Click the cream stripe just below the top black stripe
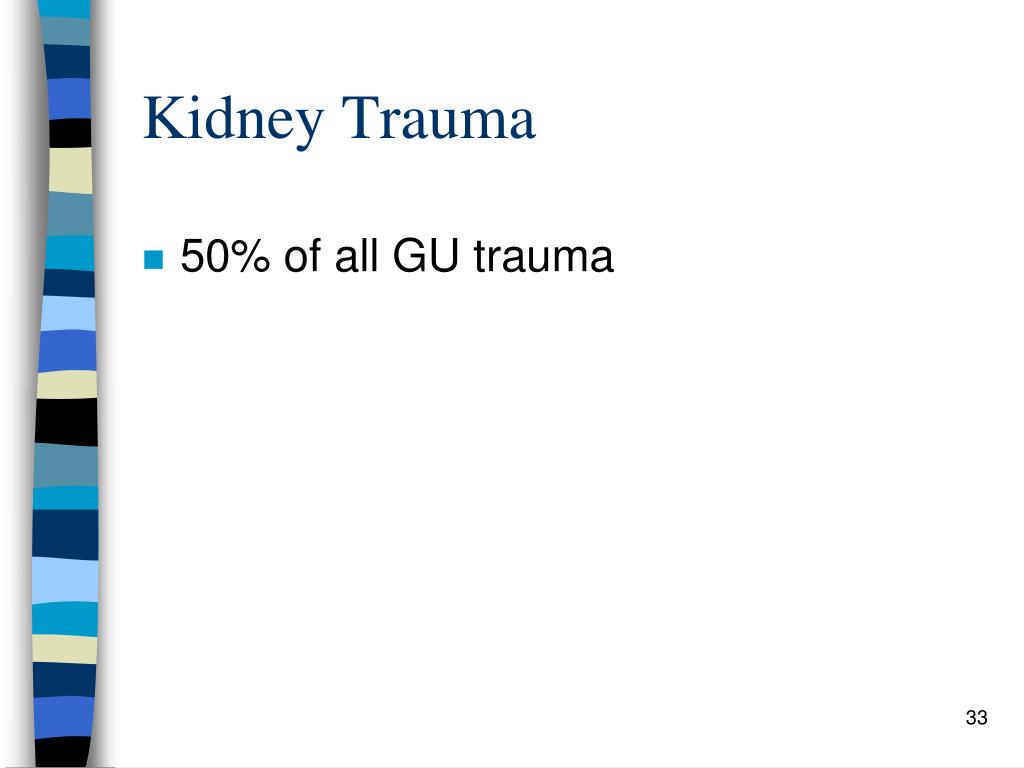Viewport: 1024px width, 768px height. click(x=71, y=170)
